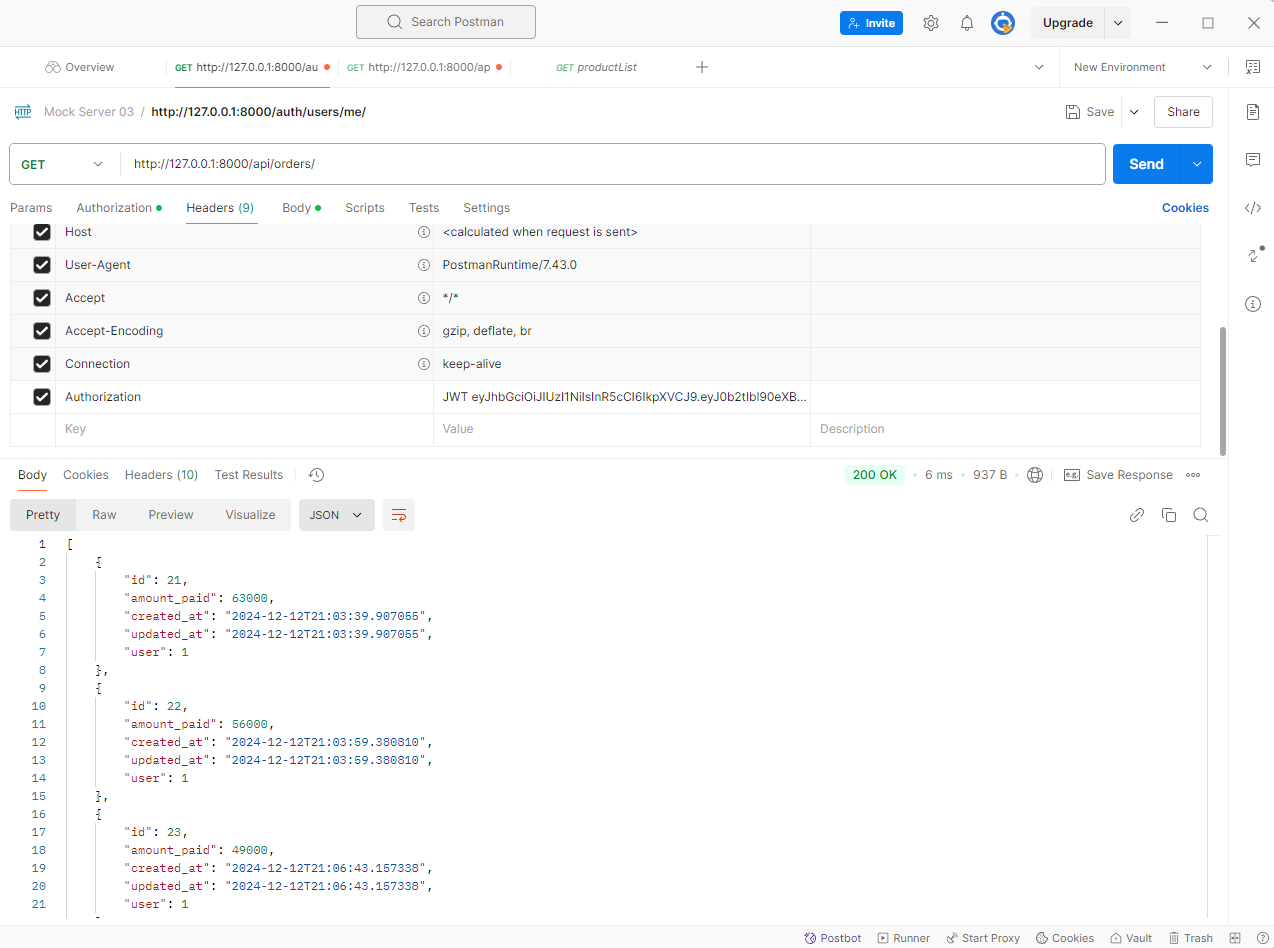Viewport: 1274px width, 948px height.
Task: Open the request Settings tab
Action: coord(486,208)
